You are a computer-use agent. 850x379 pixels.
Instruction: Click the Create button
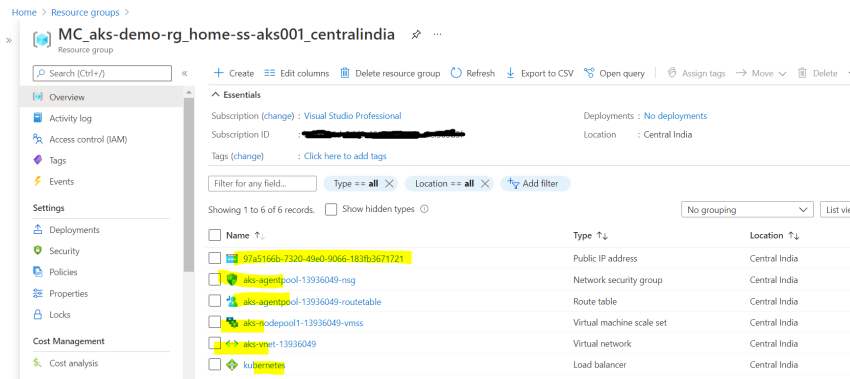(234, 73)
